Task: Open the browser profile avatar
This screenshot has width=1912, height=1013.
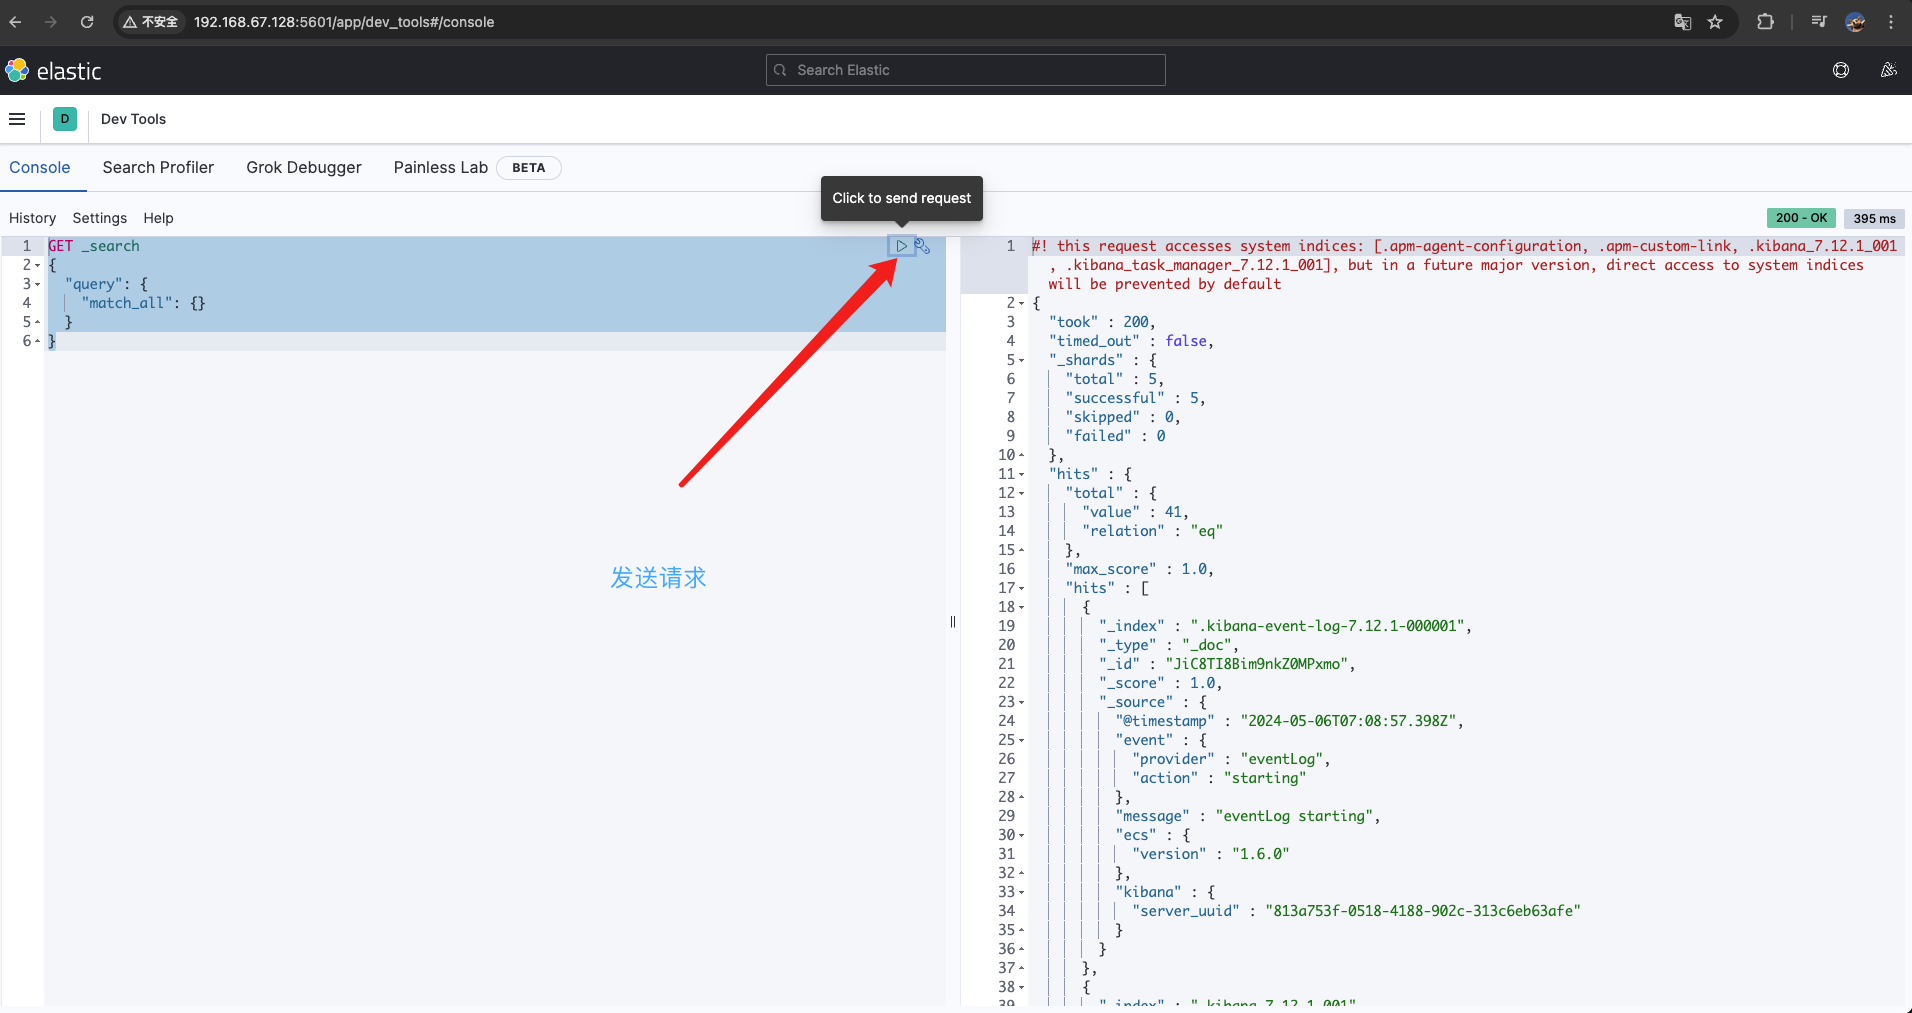Action: (1855, 22)
